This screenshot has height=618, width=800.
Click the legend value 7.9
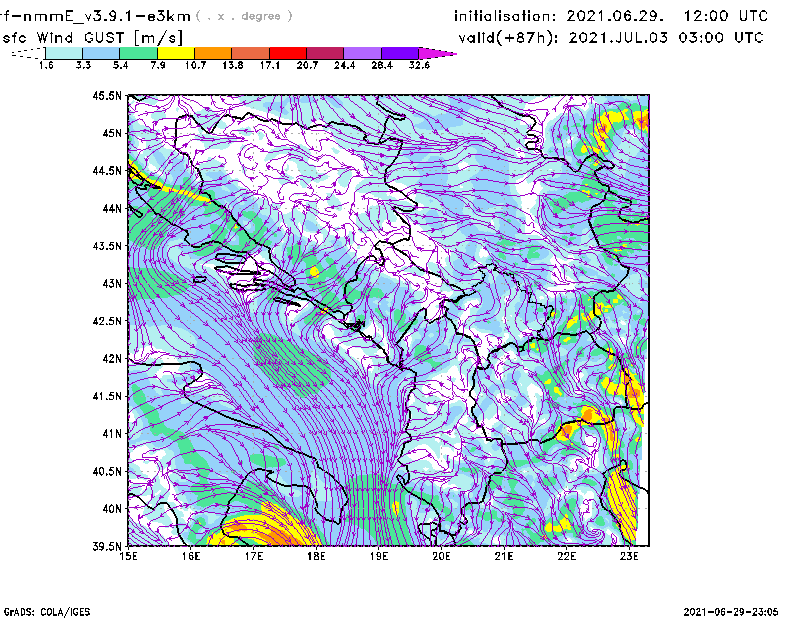click(158, 65)
